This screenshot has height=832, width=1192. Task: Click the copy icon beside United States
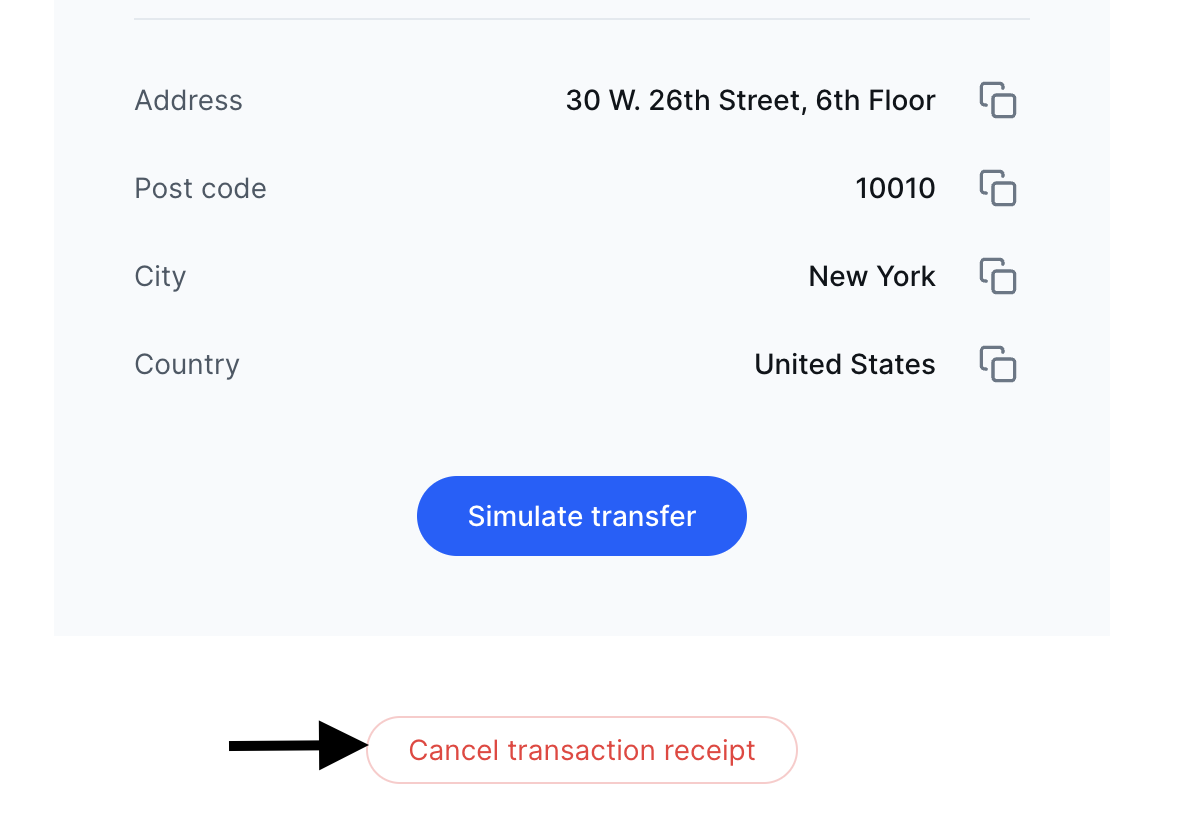[x=997, y=364]
